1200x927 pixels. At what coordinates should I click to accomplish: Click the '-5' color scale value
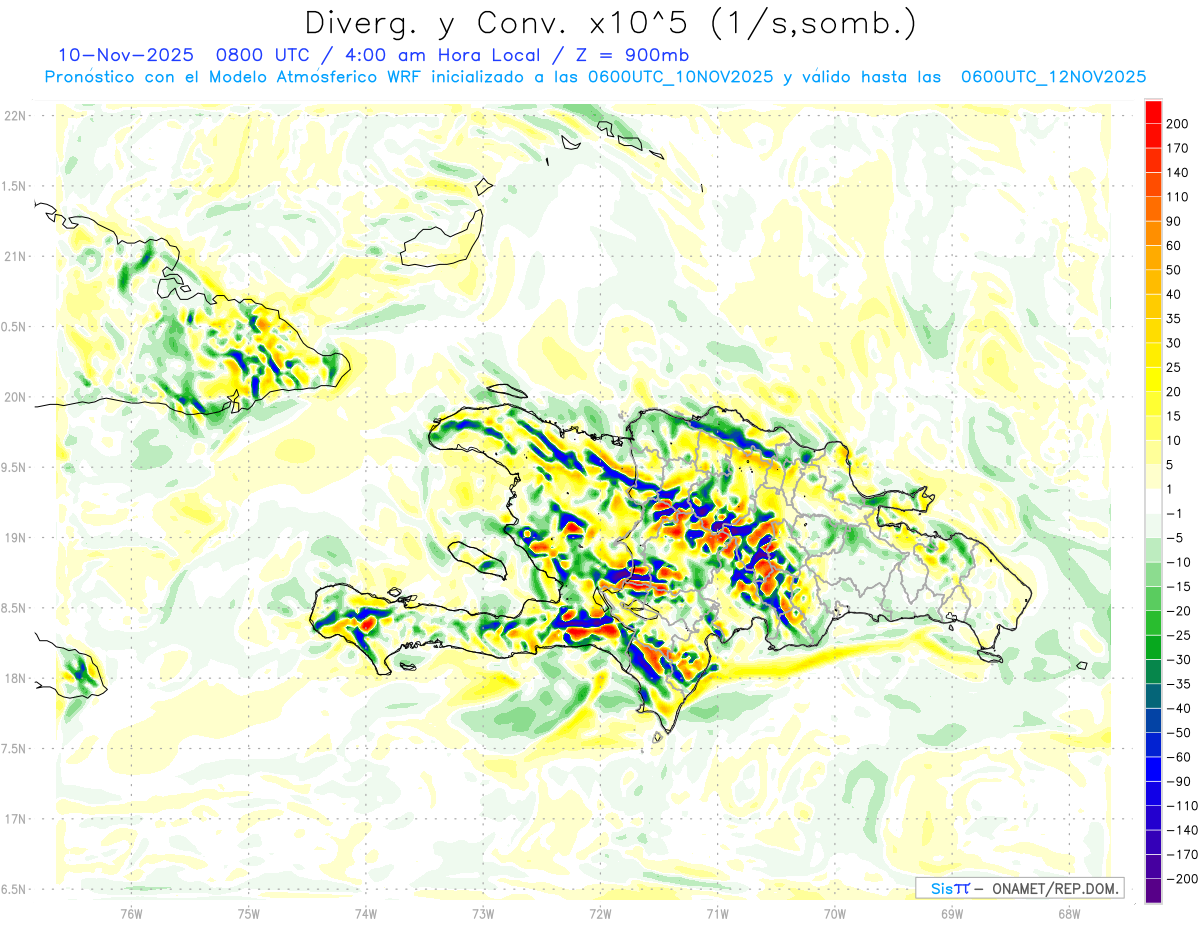(1177, 538)
